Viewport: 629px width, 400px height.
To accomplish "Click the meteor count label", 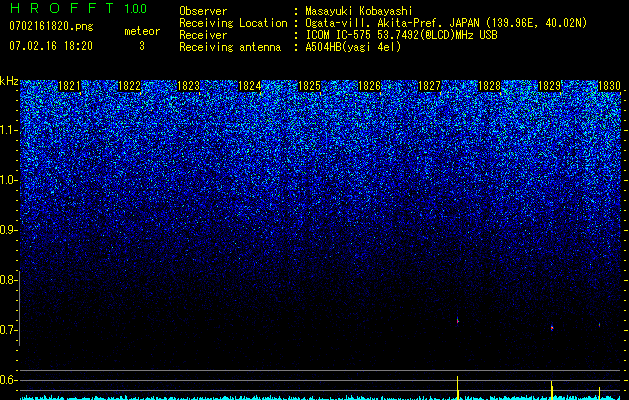I will pos(142,31).
